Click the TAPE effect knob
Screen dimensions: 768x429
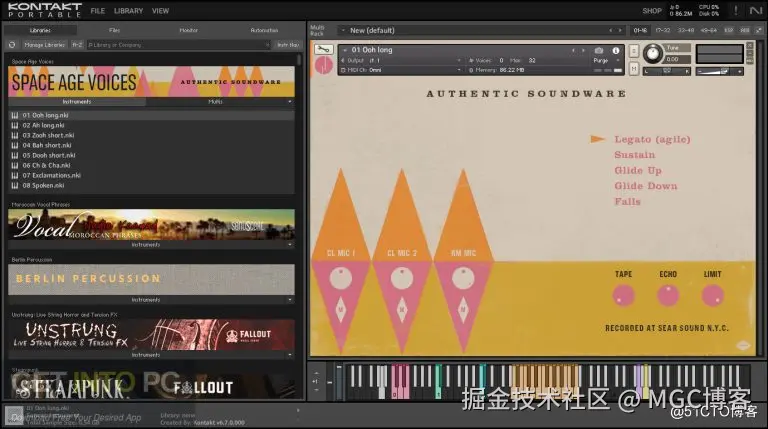pos(624,296)
